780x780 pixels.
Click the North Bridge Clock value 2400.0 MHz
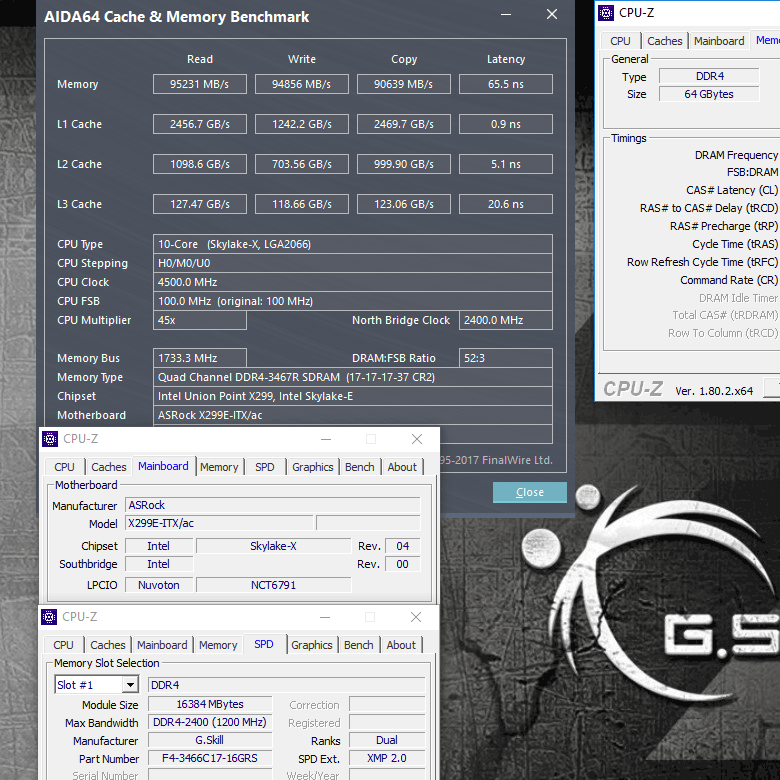pyautogui.click(x=505, y=320)
